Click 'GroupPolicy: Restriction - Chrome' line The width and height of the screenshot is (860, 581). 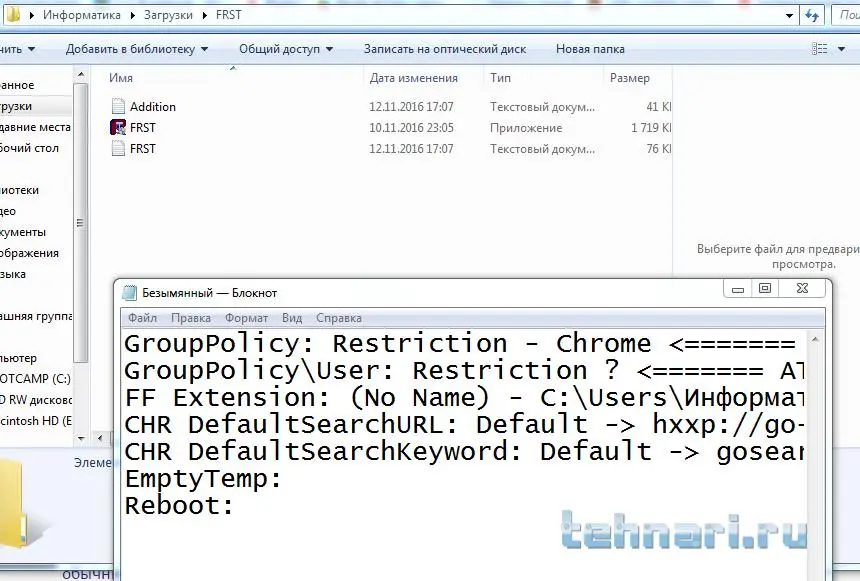point(460,344)
